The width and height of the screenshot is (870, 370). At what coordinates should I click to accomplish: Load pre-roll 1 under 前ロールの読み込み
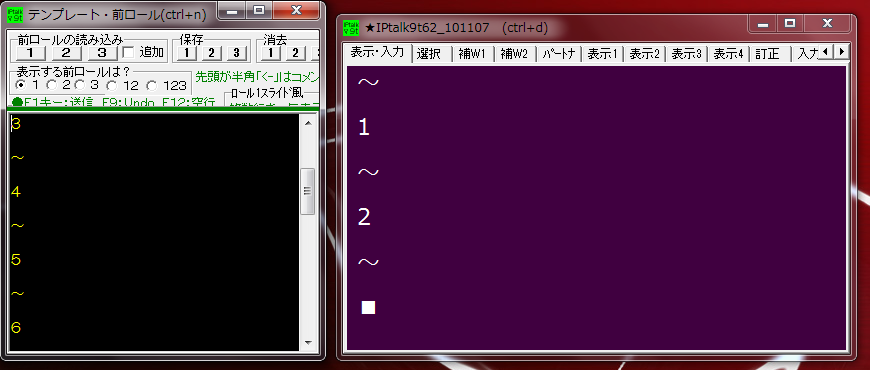tap(32, 53)
